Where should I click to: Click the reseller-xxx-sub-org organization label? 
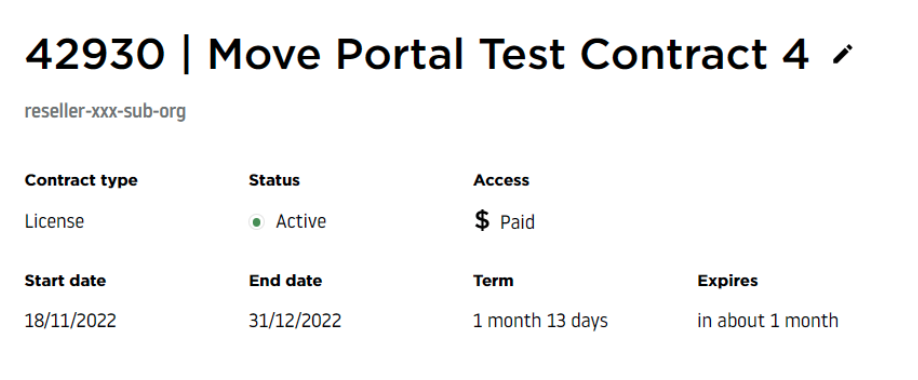(x=105, y=111)
